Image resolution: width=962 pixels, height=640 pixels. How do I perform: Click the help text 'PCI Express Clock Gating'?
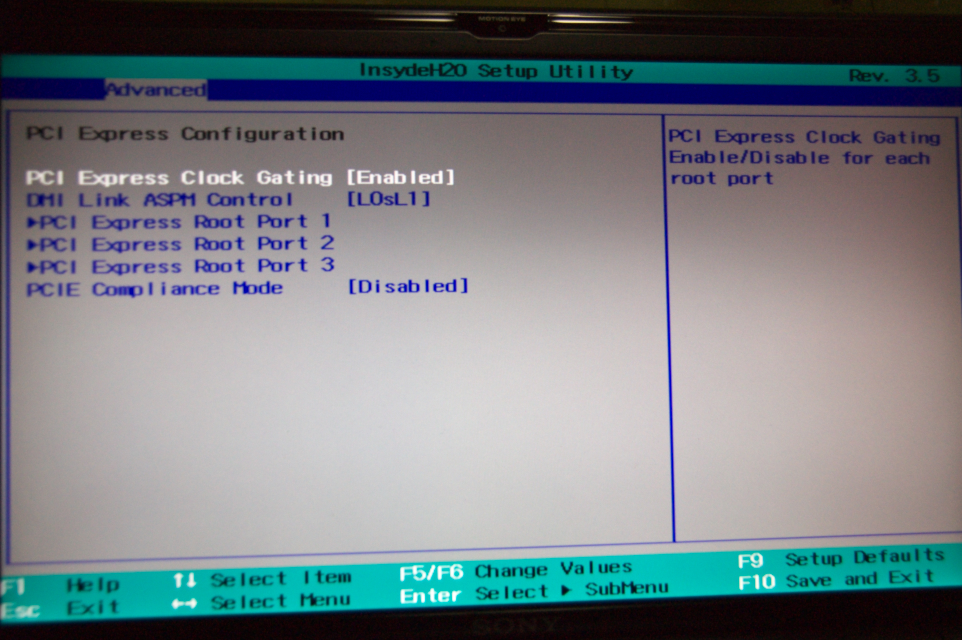[x=804, y=137]
